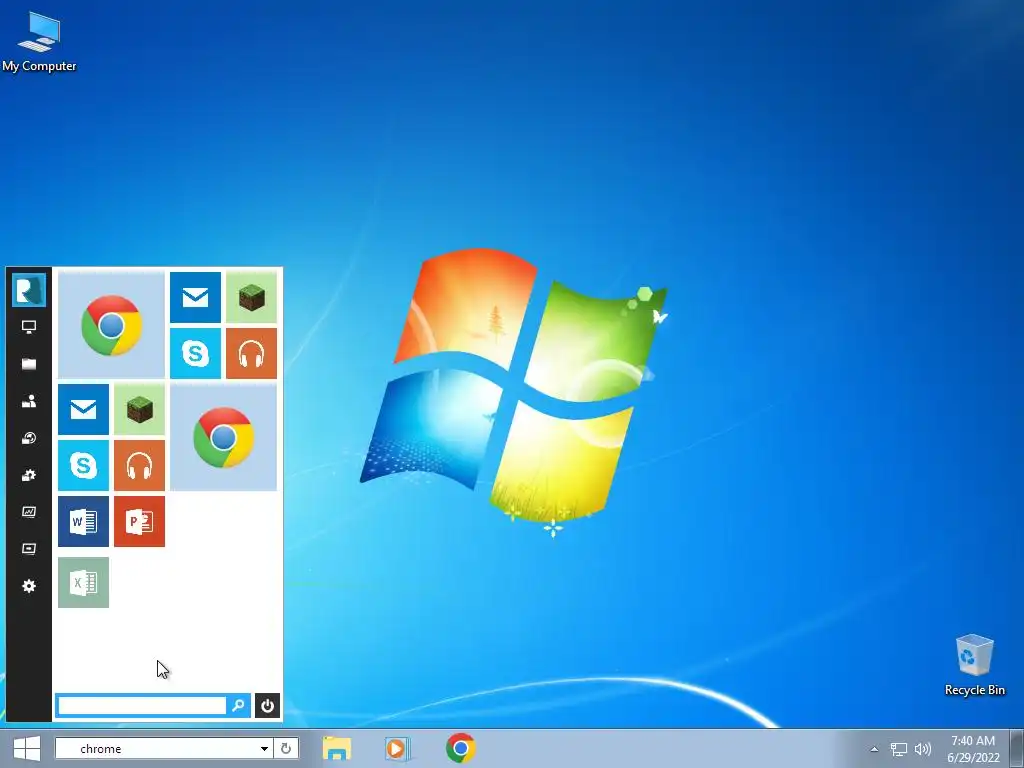Viewport: 1024px width, 768px height.
Task: Click the start menu search magnifier button
Action: (x=238, y=705)
